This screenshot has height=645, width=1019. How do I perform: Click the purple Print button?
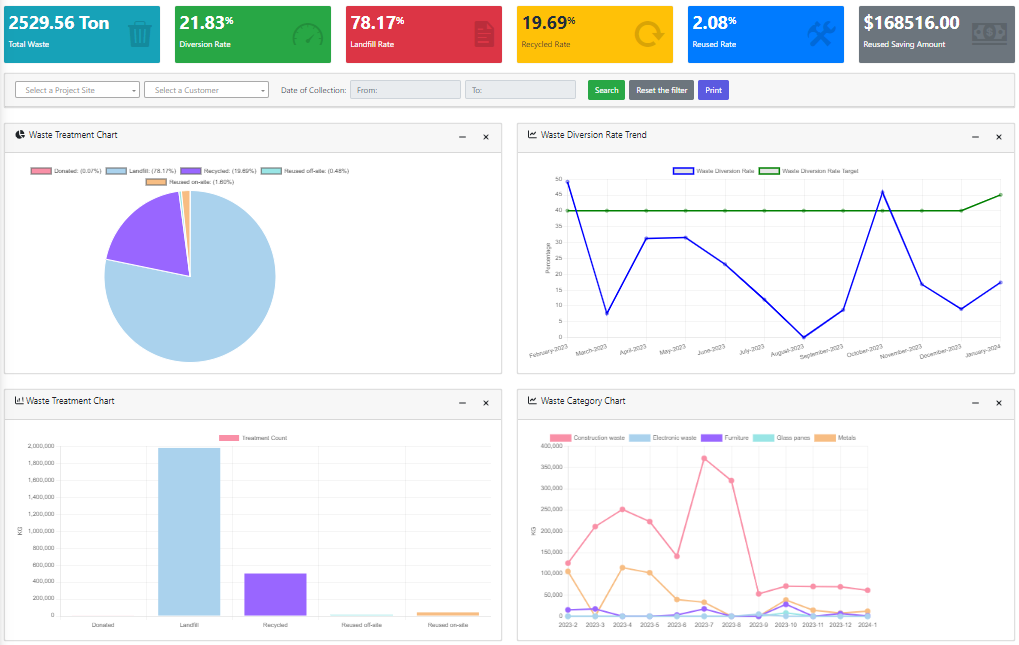pos(713,89)
